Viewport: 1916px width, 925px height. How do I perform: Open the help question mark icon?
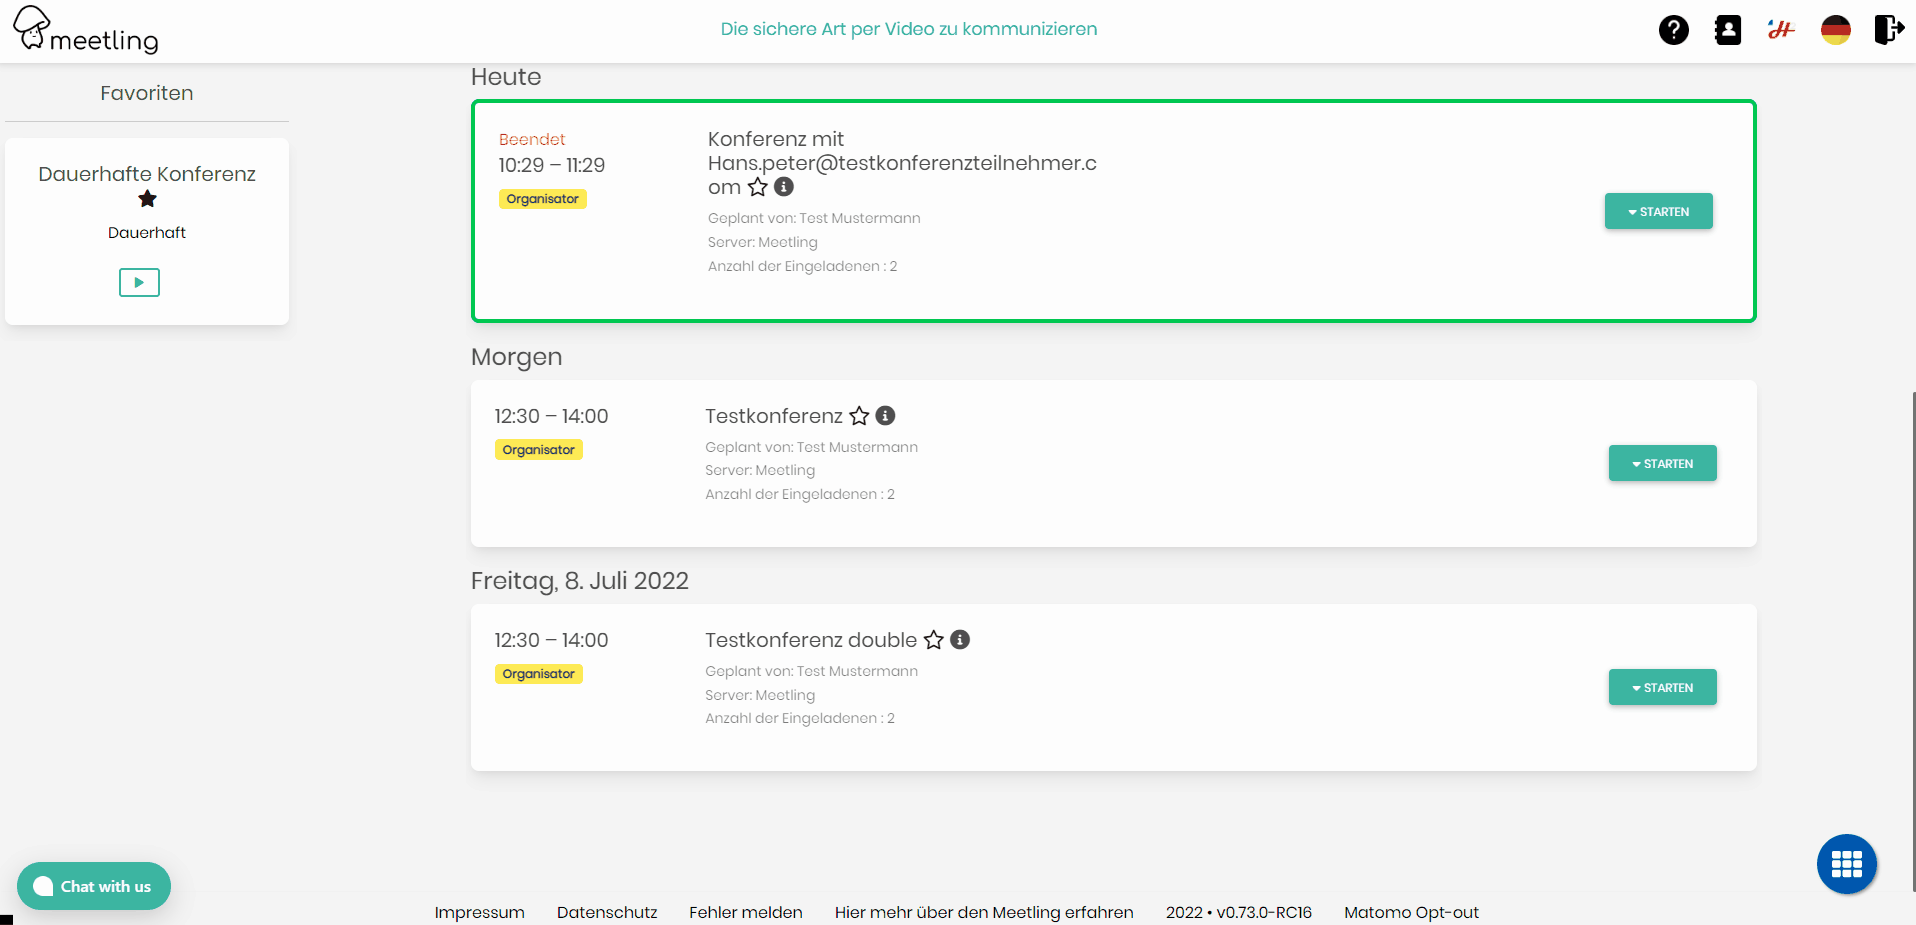1673,30
